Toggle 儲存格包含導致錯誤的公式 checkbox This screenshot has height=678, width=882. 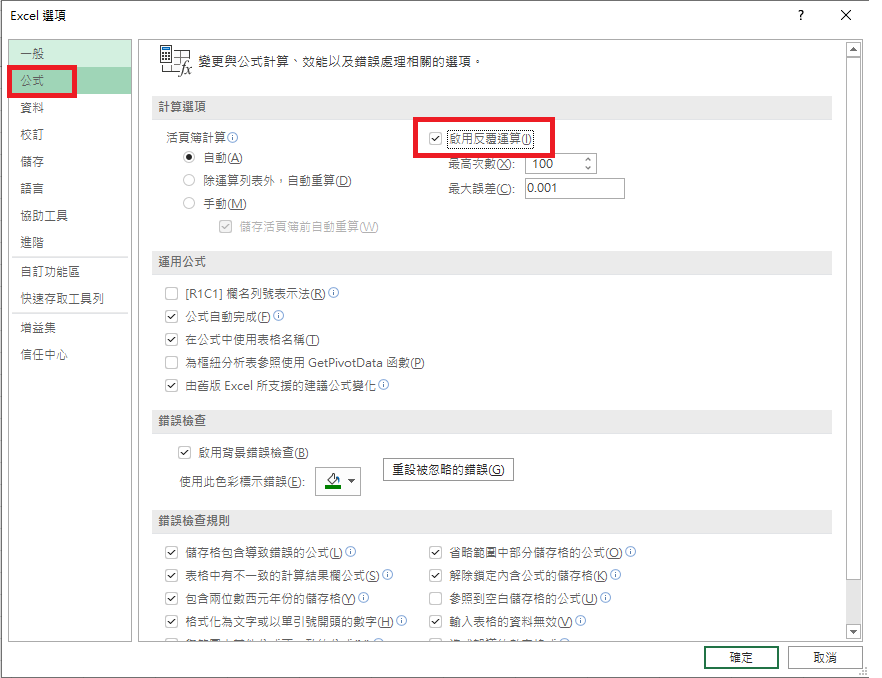172,553
